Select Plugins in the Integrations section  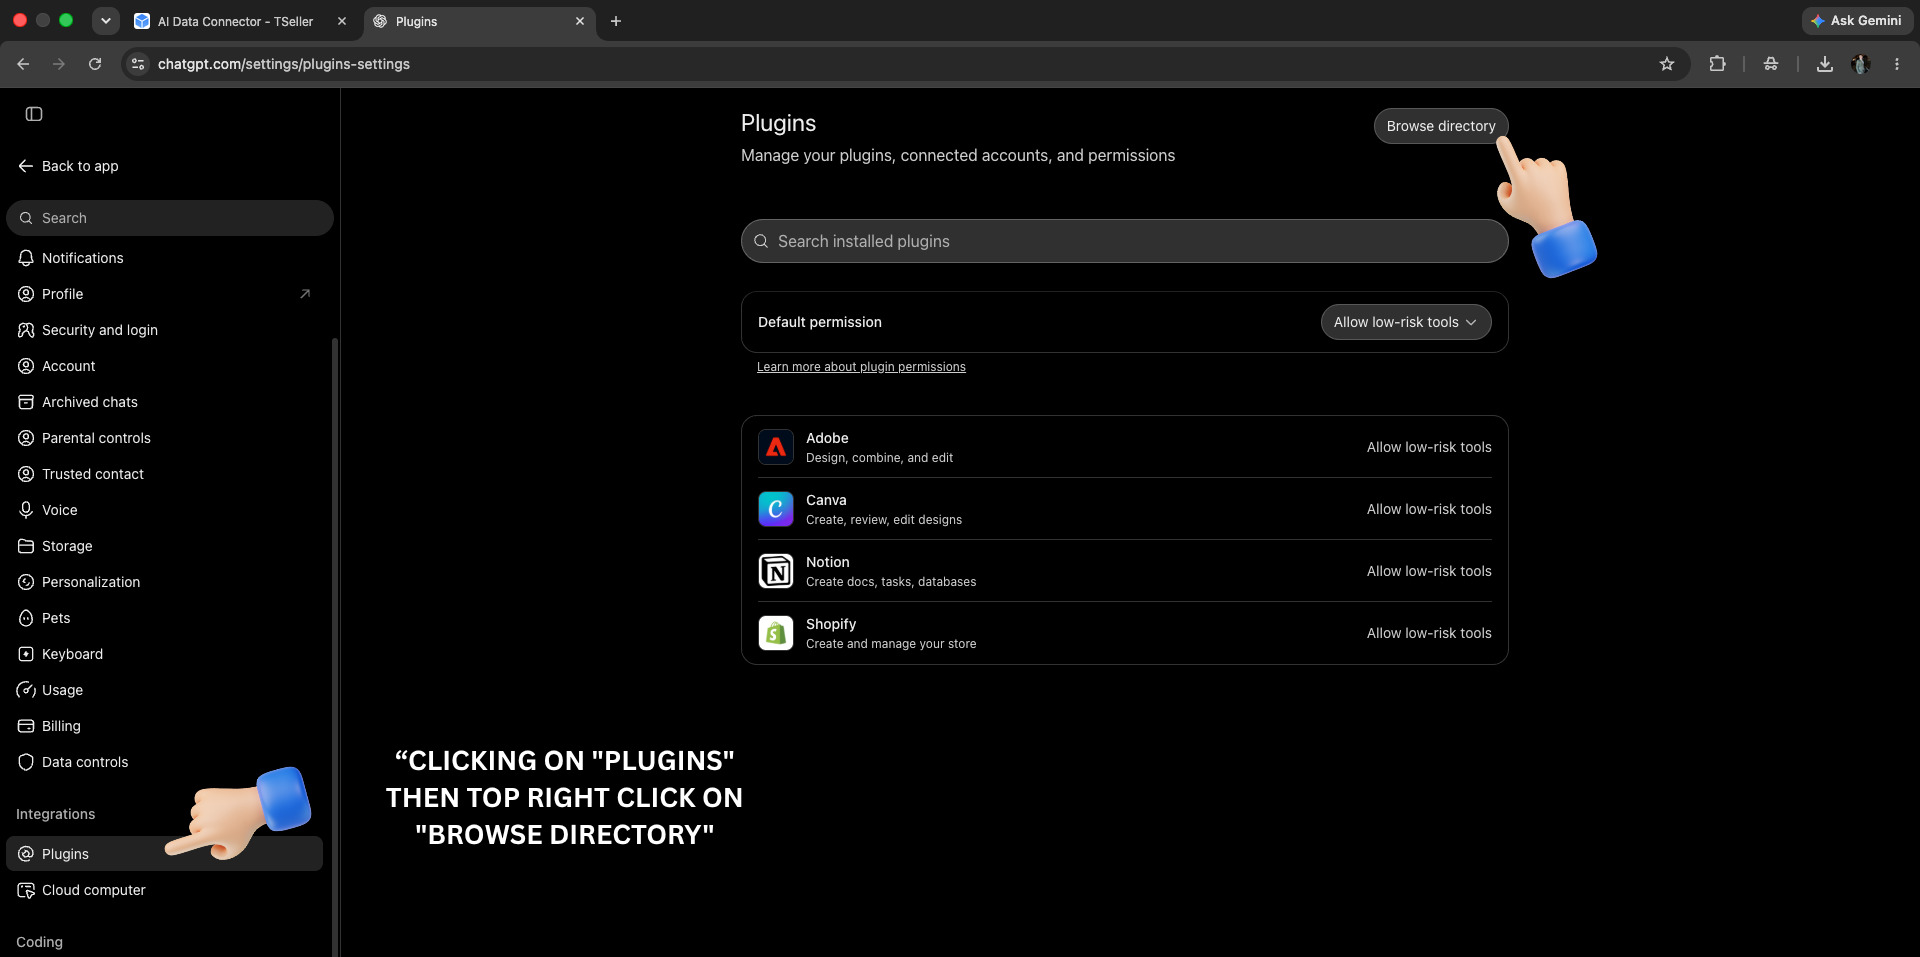tap(165, 854)
